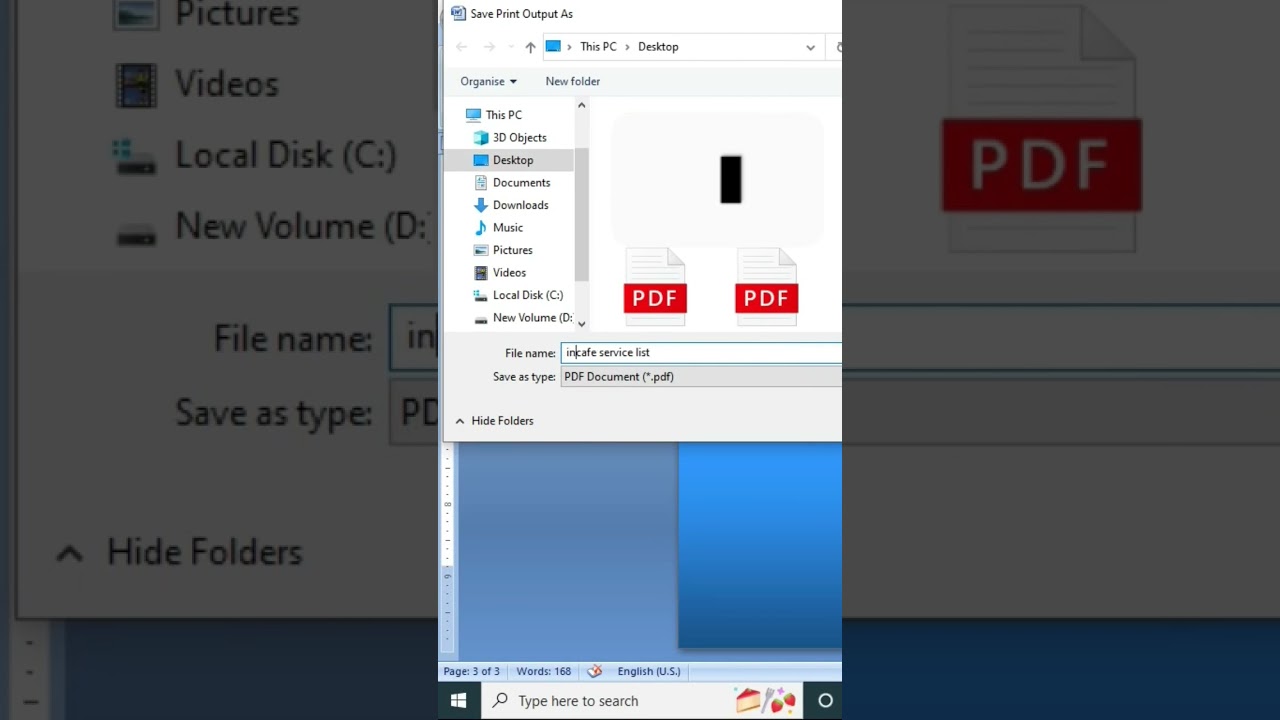1280x720 pixels.
Task: Open the Organise menu
Action: 488,81
